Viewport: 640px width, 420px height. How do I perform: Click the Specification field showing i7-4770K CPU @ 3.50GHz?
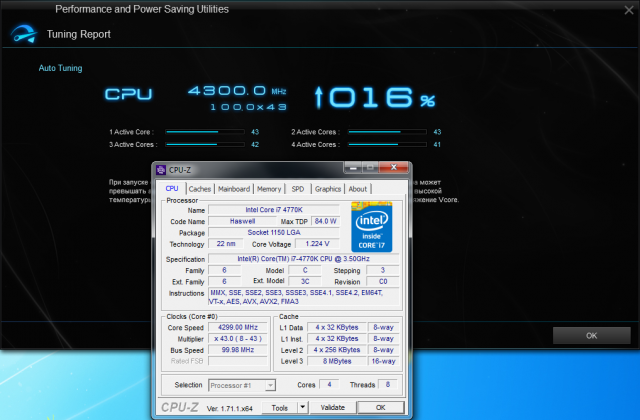click(x=304, y=259)
